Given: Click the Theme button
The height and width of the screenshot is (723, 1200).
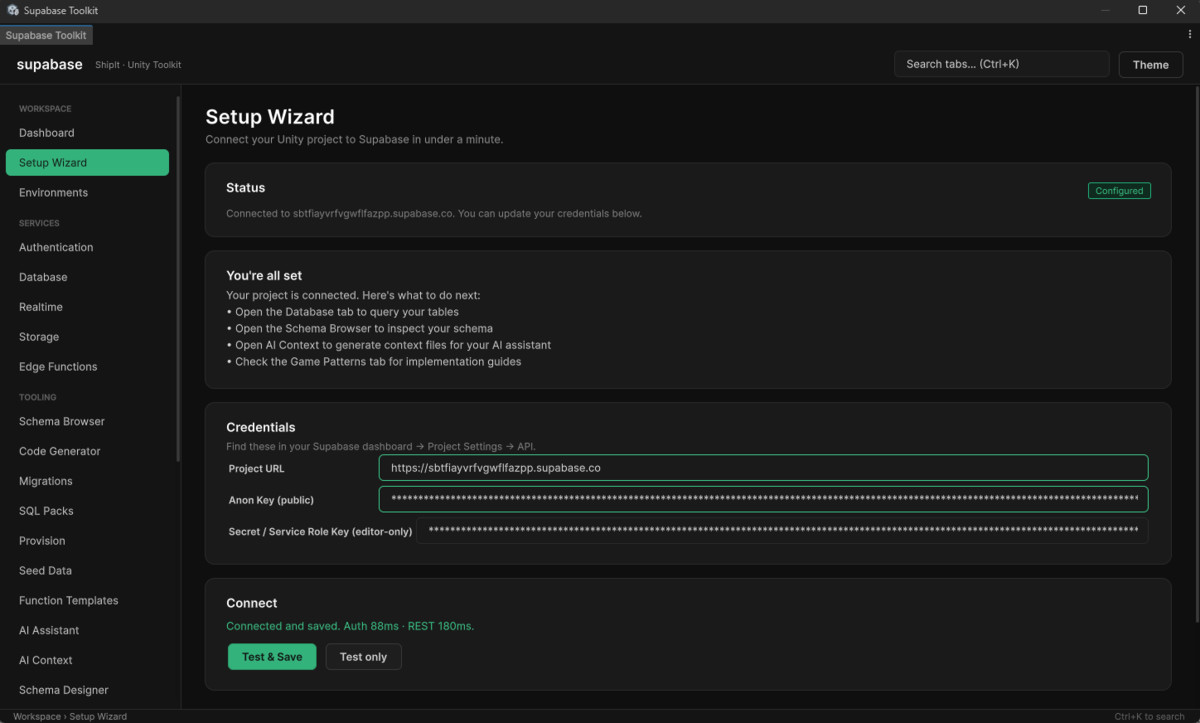Looking at the screenshot, I should 1150,65.
